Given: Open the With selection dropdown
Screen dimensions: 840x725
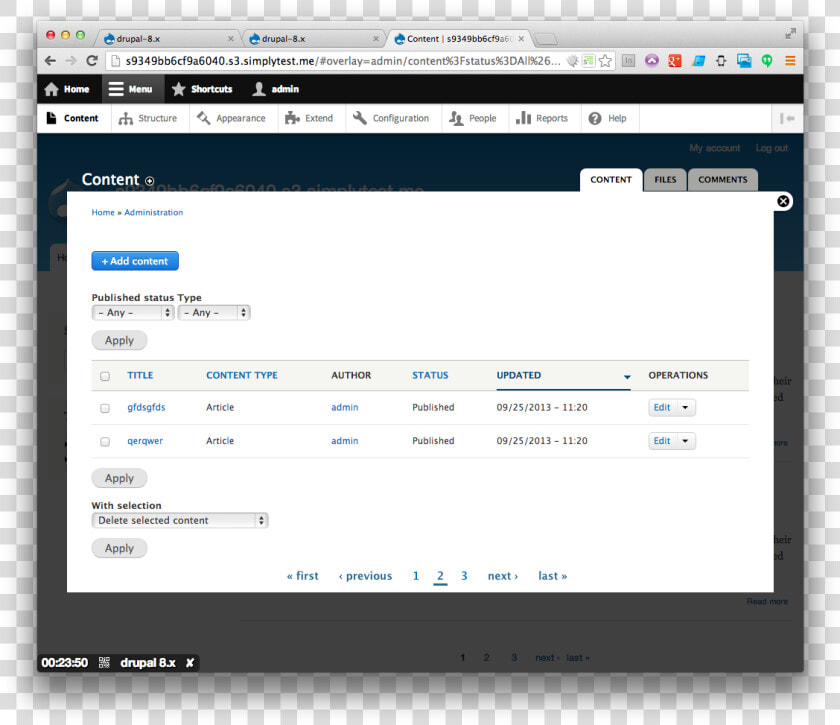Looking at the screenshot, I should (x=180, y=520).
